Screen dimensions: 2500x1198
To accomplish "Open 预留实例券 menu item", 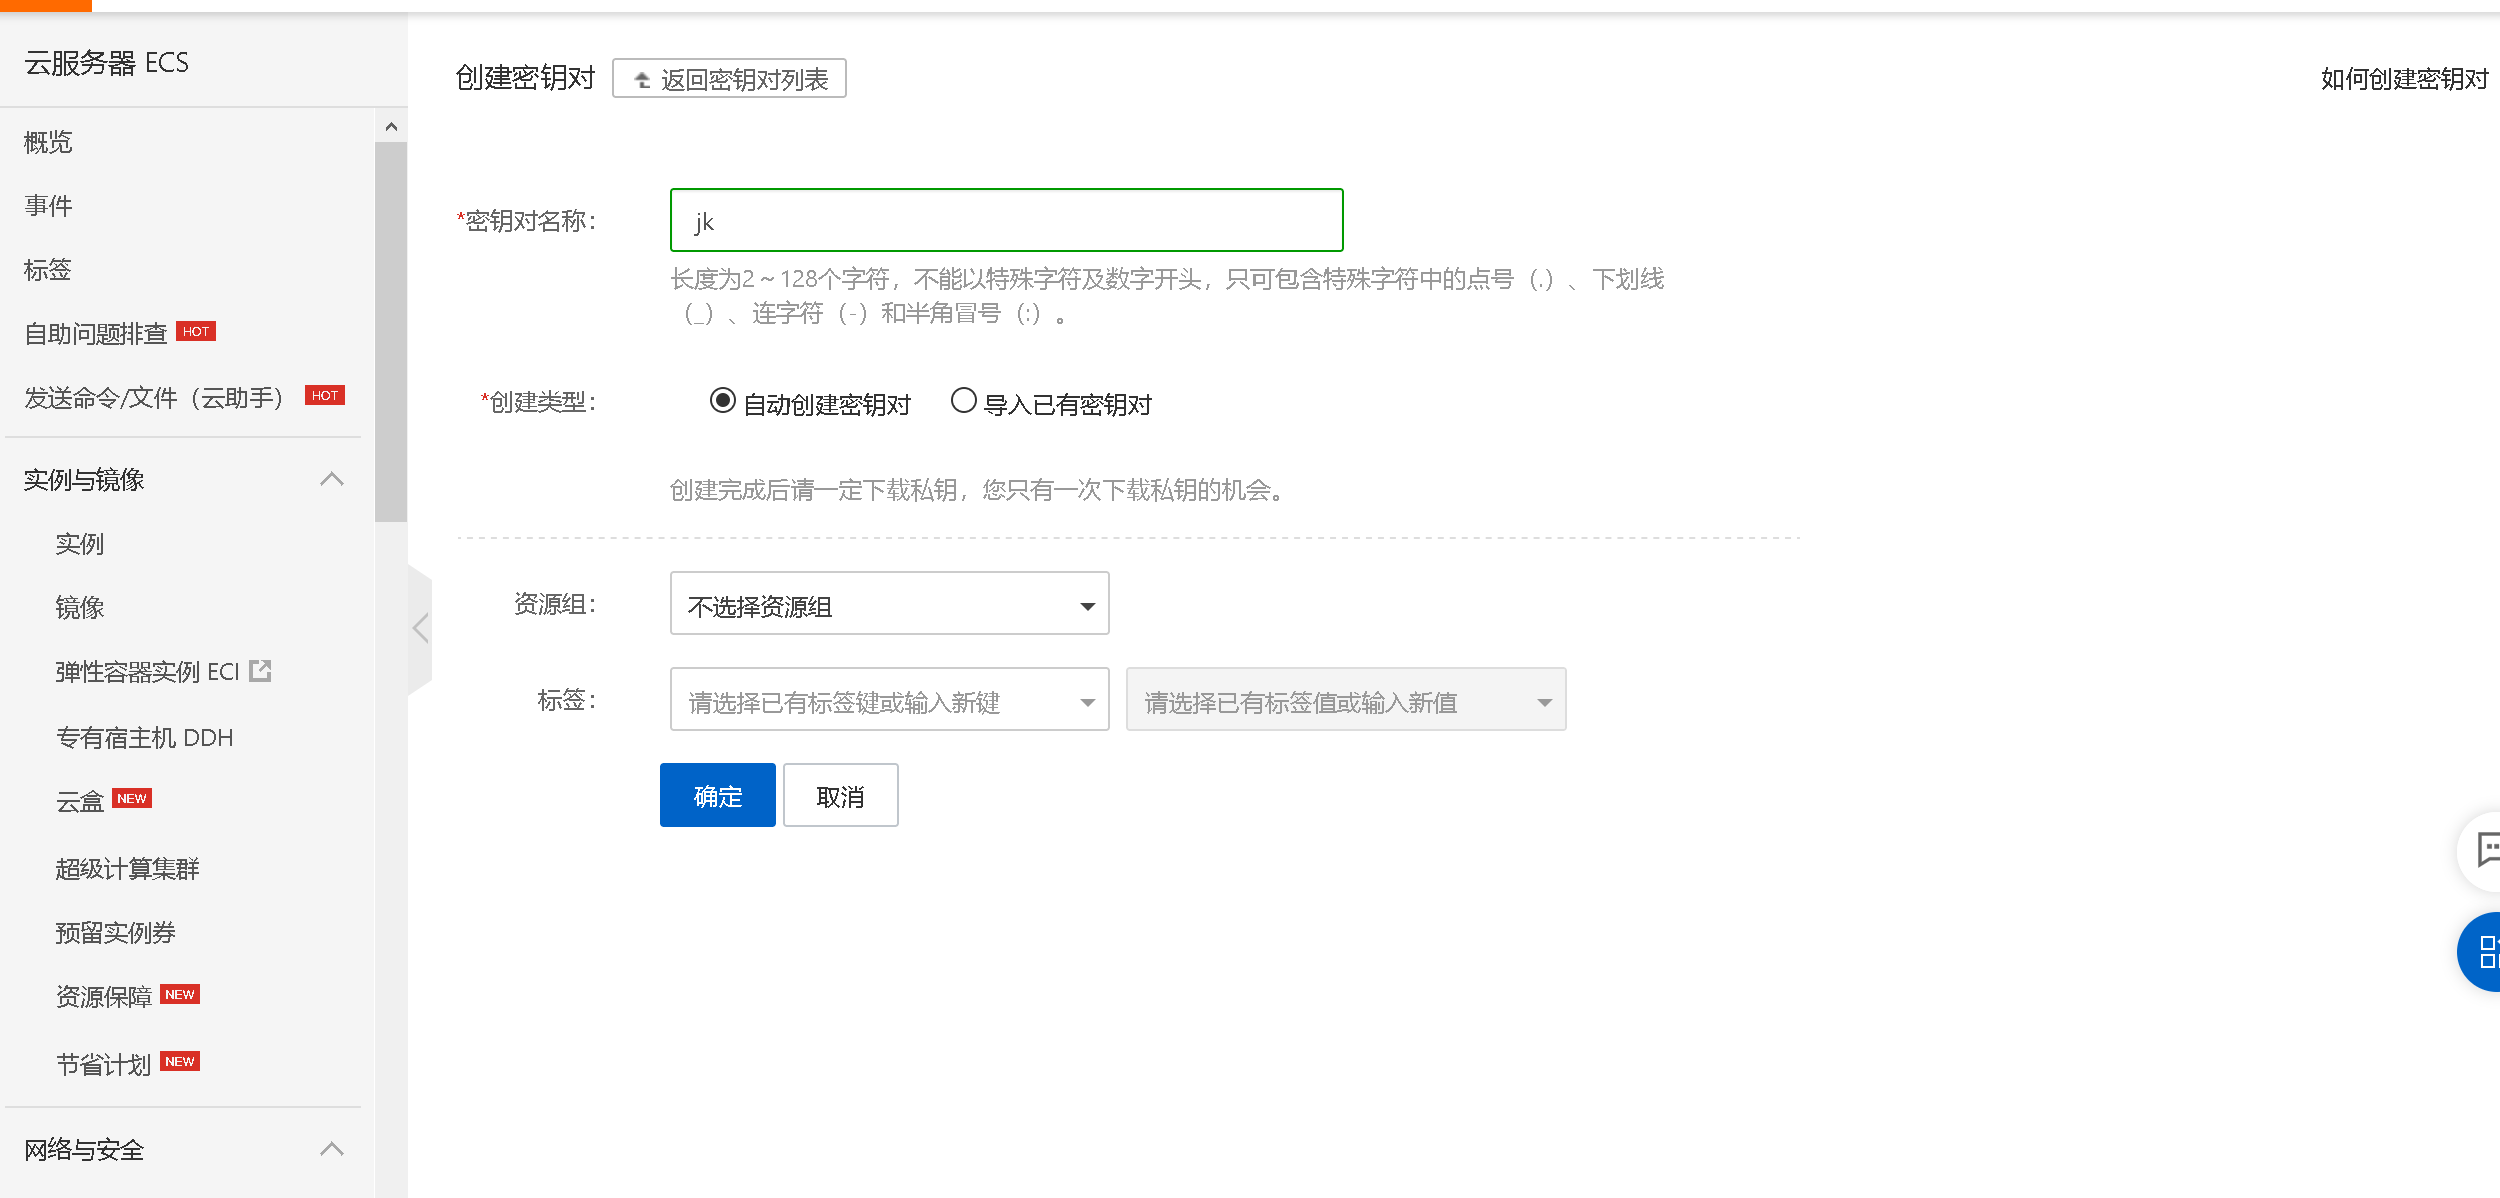I will click(x=115, y=933).
